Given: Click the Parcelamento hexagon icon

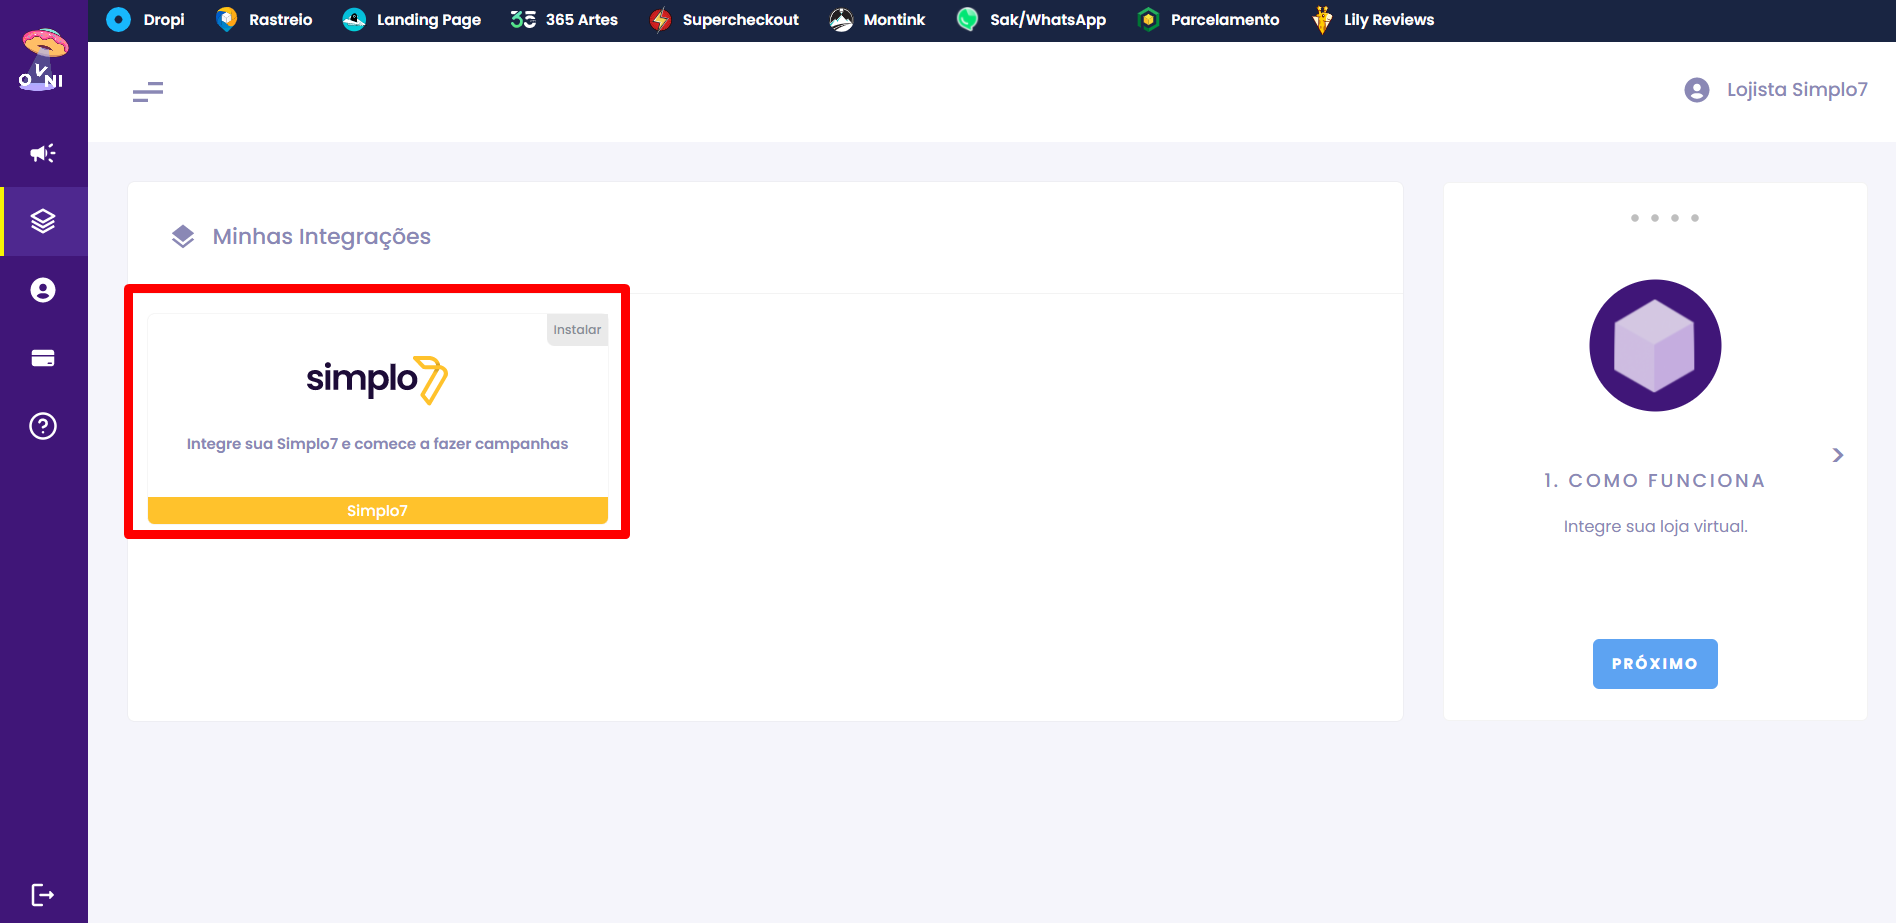Looking at the screenshot, I should click(1149, 20).
